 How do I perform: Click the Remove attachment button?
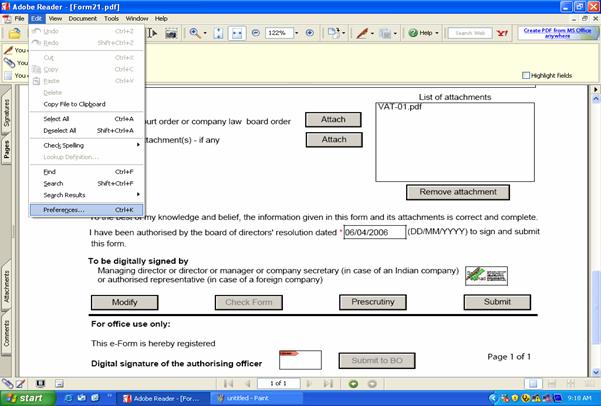[457, 192]
